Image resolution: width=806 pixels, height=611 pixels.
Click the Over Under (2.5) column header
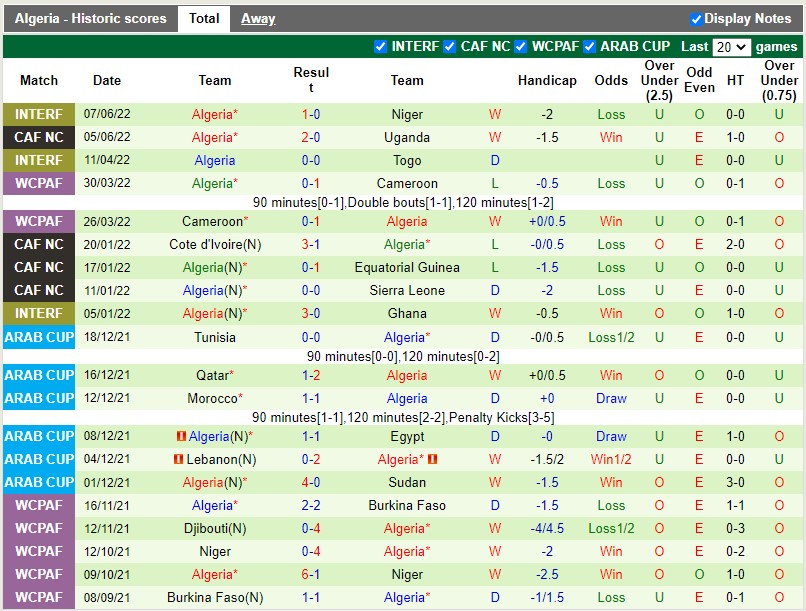click(660, 81)
